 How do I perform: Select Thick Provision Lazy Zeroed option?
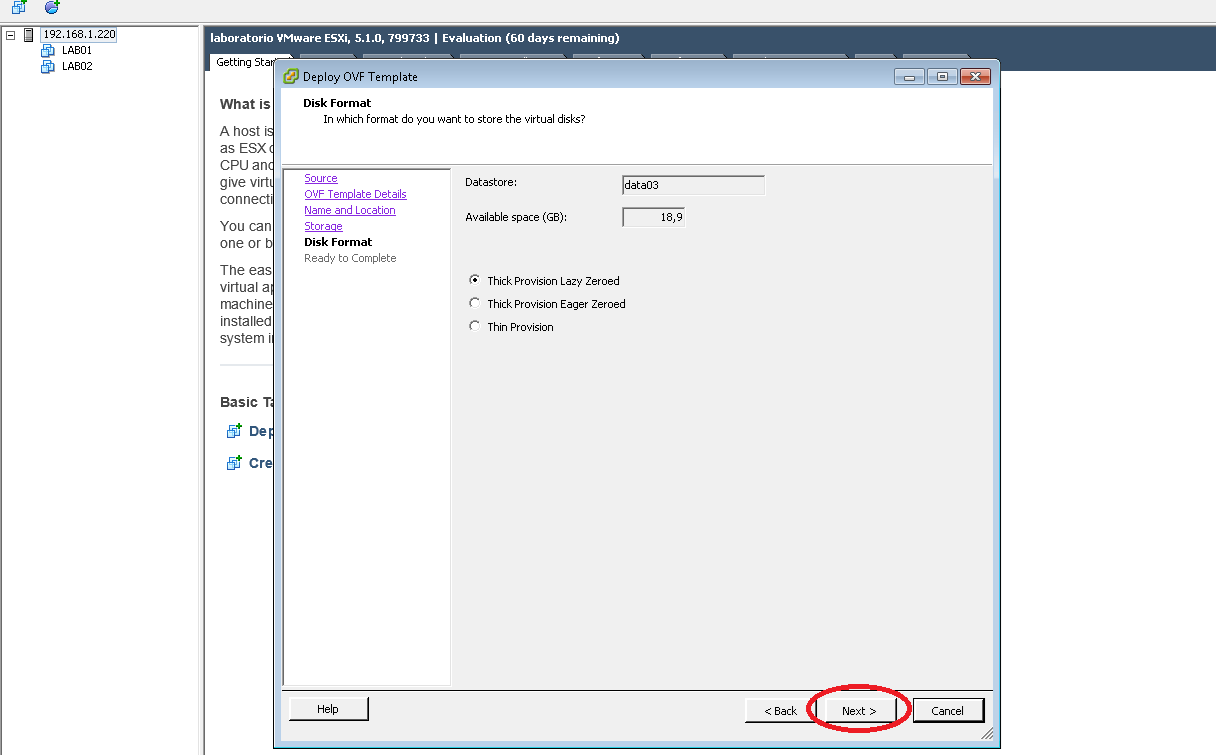[x=544, y=281]
